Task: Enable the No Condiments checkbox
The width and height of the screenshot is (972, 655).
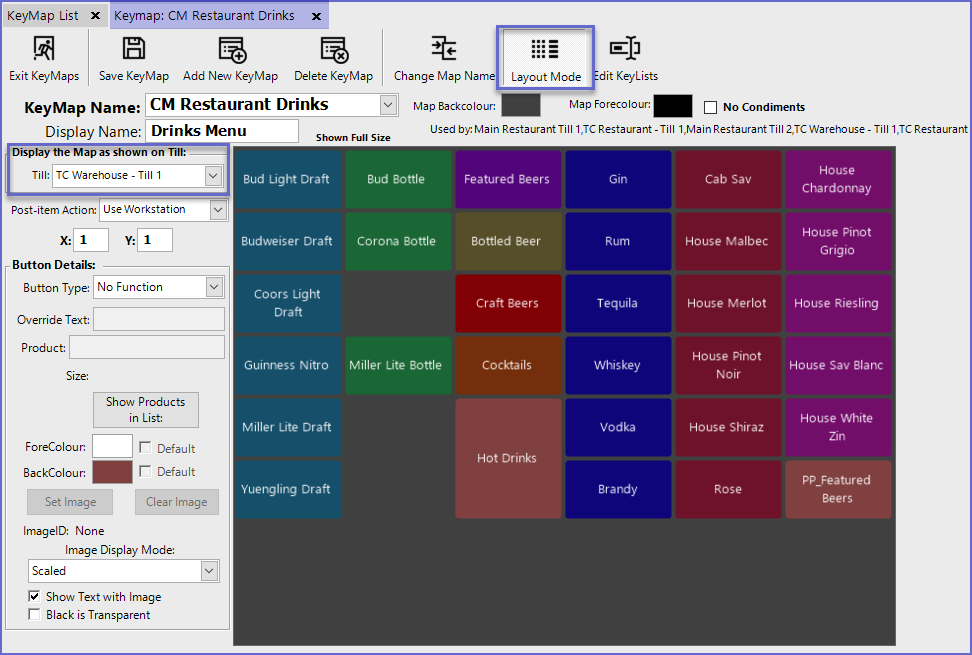Action: tap(711, 108)
